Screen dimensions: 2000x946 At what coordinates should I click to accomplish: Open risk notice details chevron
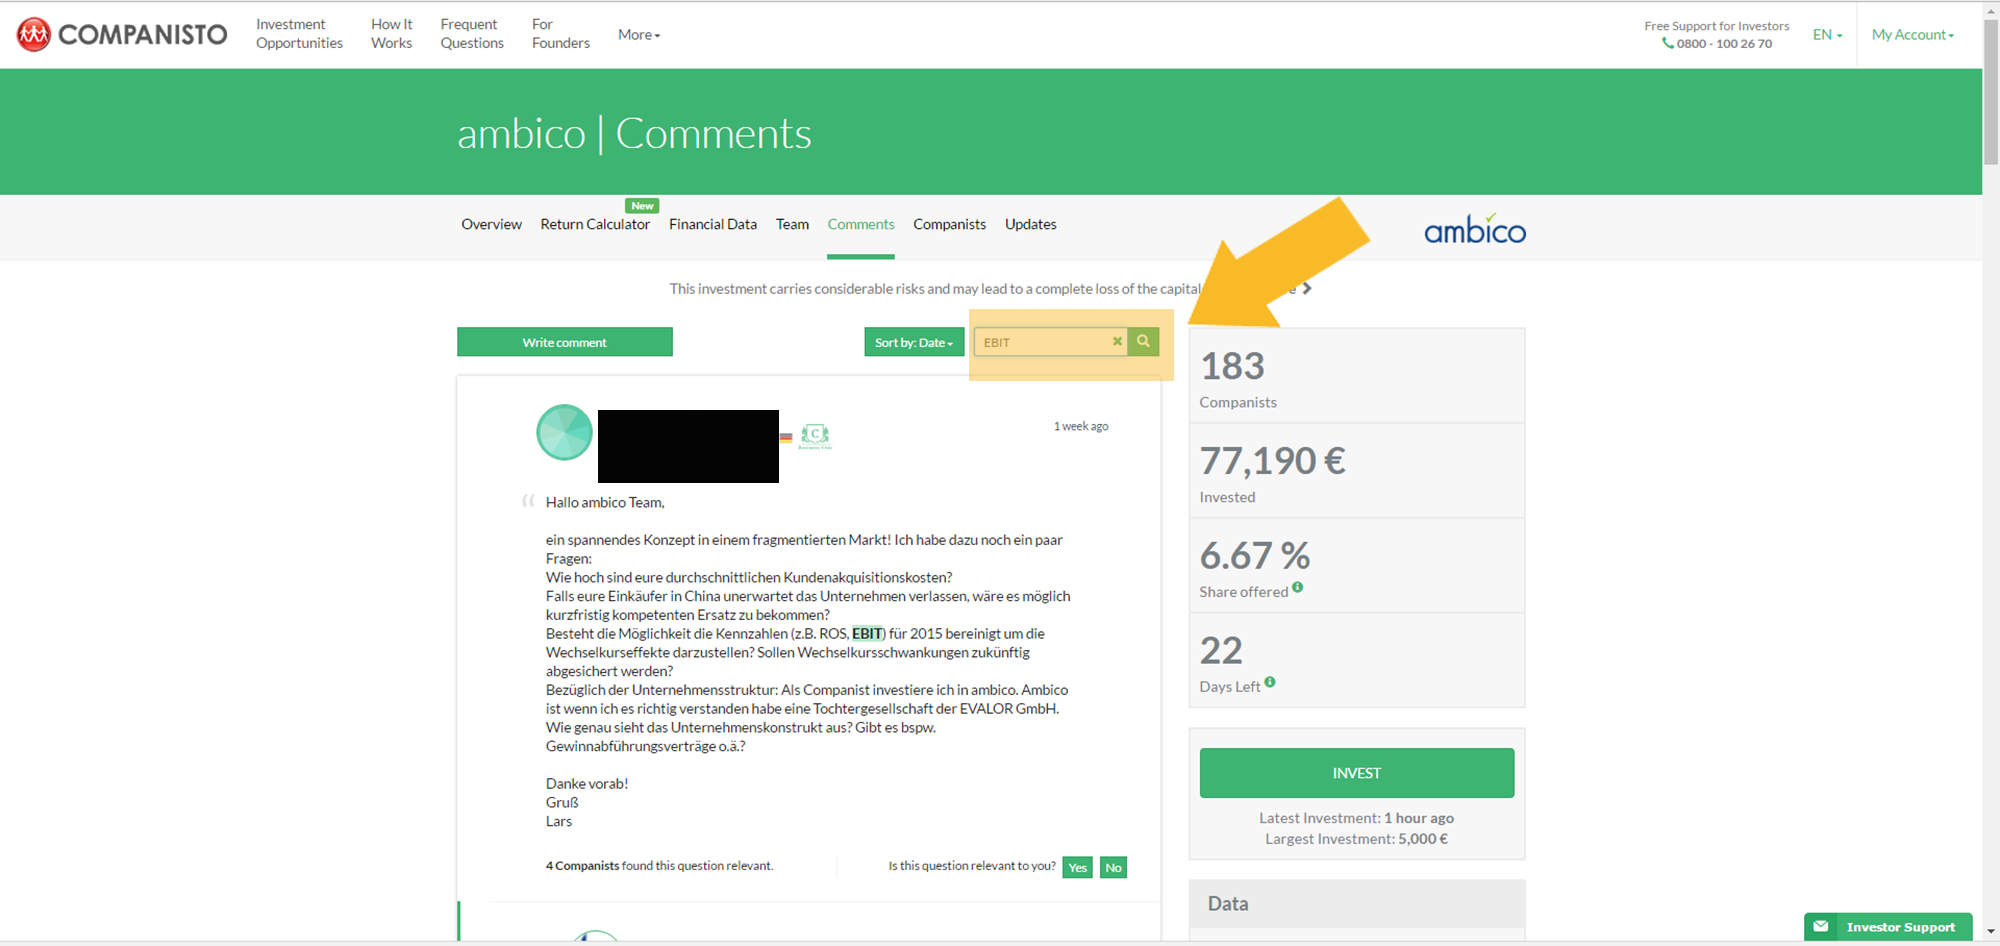(x=1307, y=289)
